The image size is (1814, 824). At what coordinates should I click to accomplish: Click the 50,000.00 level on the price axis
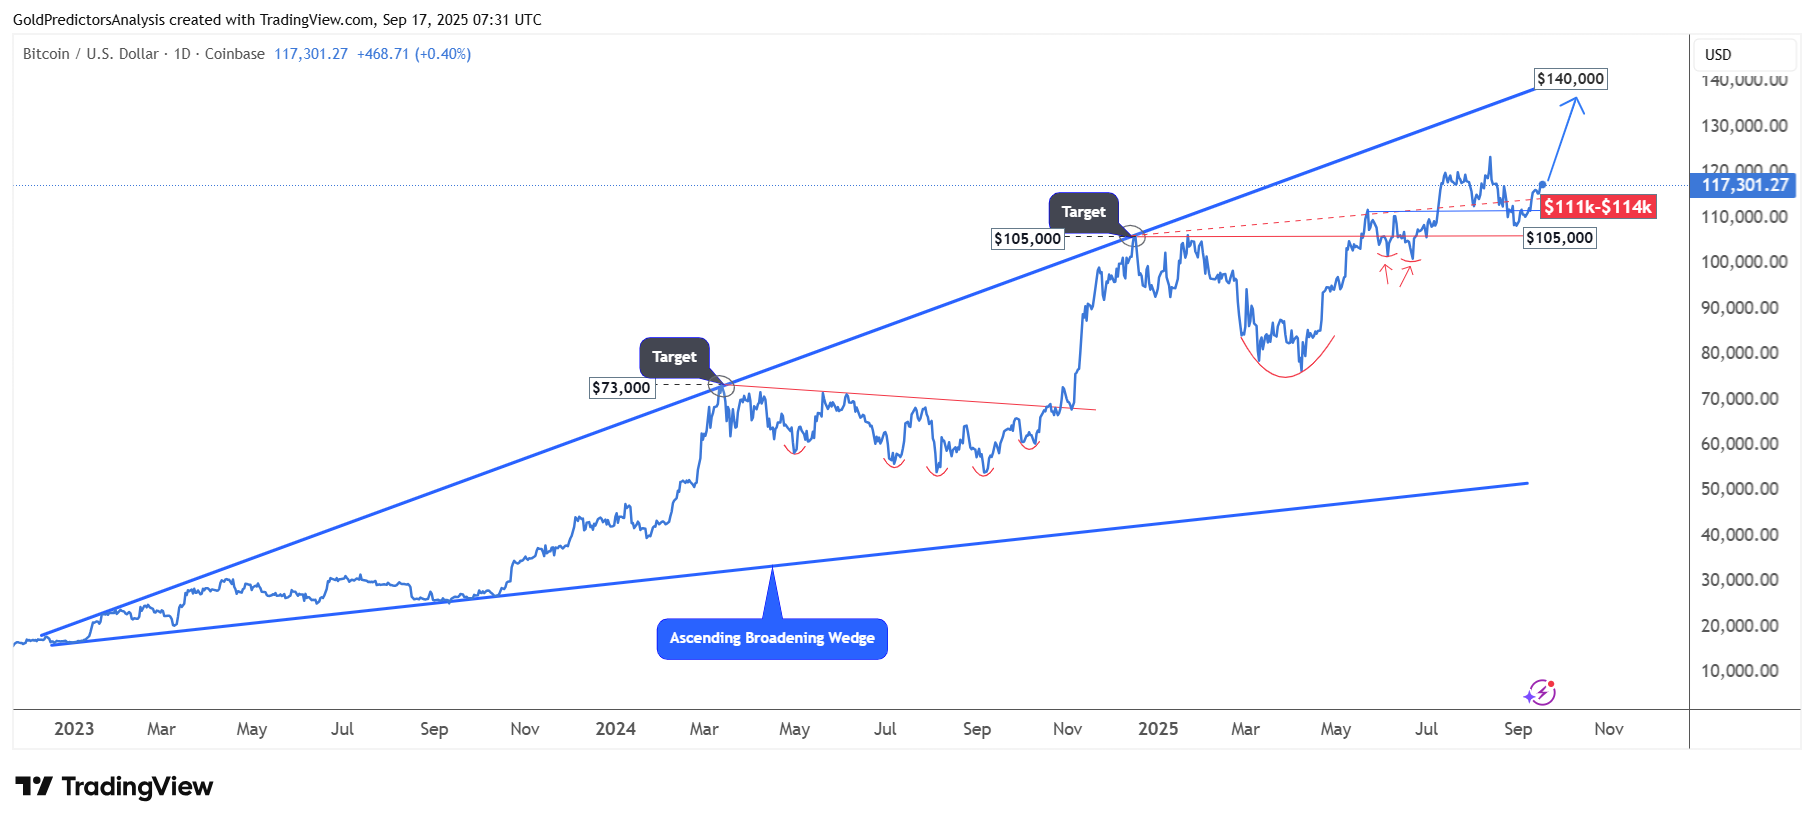(1739, 489)
